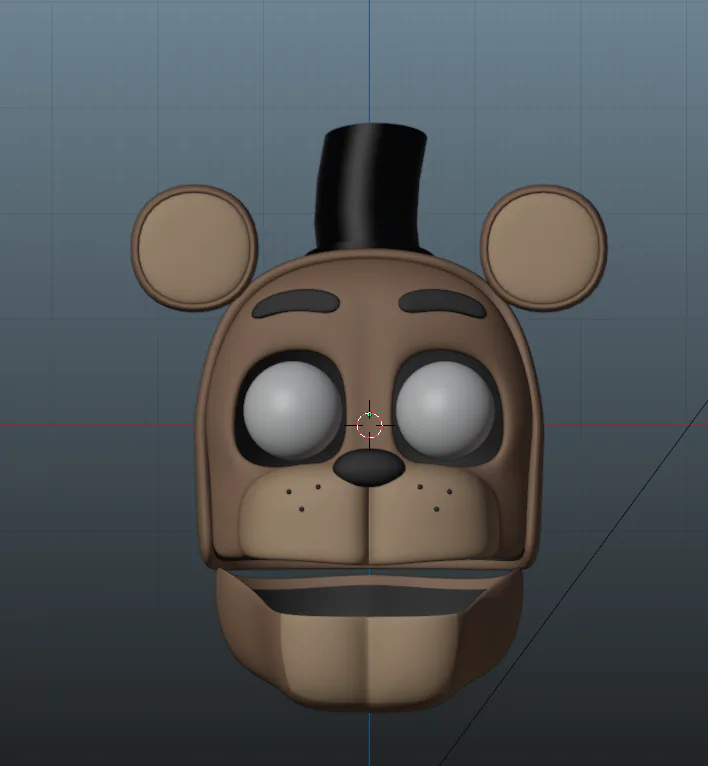Select the bear's right ear
Image resolution: width=708 pixels, height=766 pixels.
pyautogui.click(x=544, y=248)
